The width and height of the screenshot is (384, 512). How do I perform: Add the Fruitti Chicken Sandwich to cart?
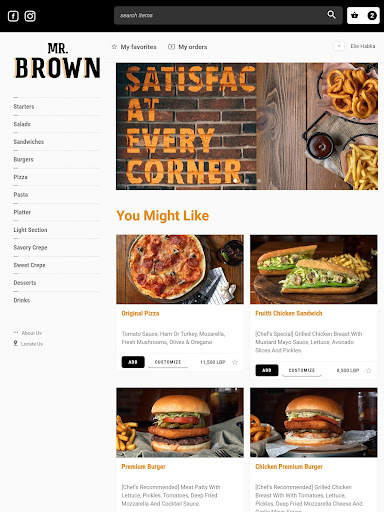(x=267, y=370)
